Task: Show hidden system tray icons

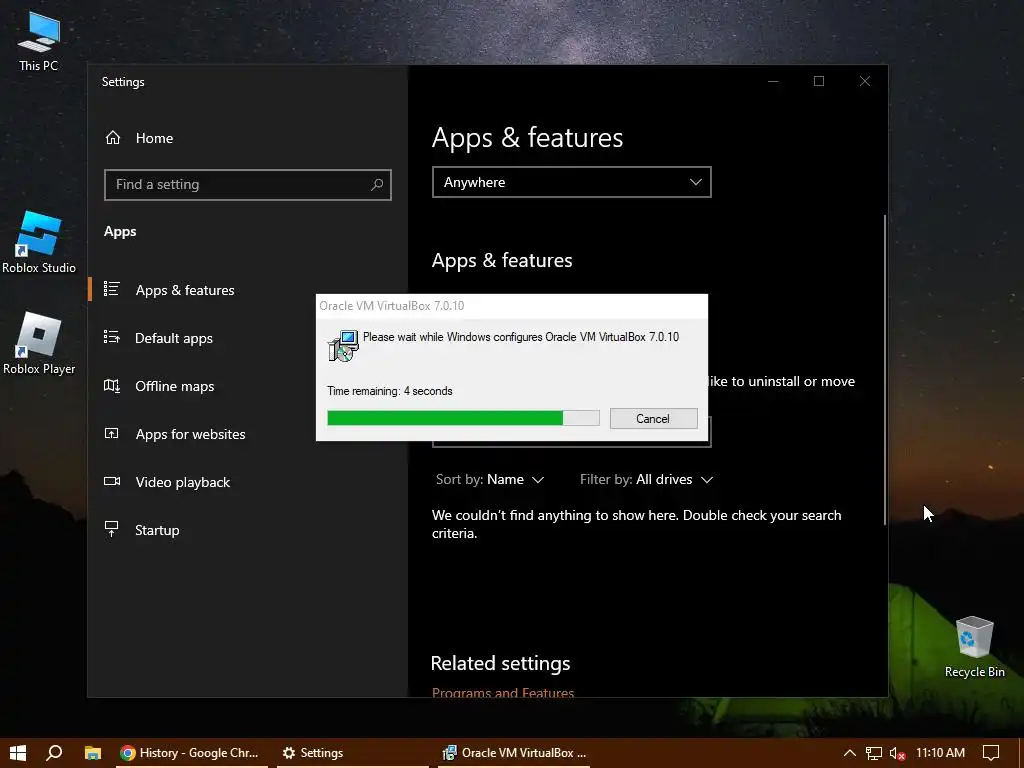Action: pyautogui.click(x=850, y=753)
